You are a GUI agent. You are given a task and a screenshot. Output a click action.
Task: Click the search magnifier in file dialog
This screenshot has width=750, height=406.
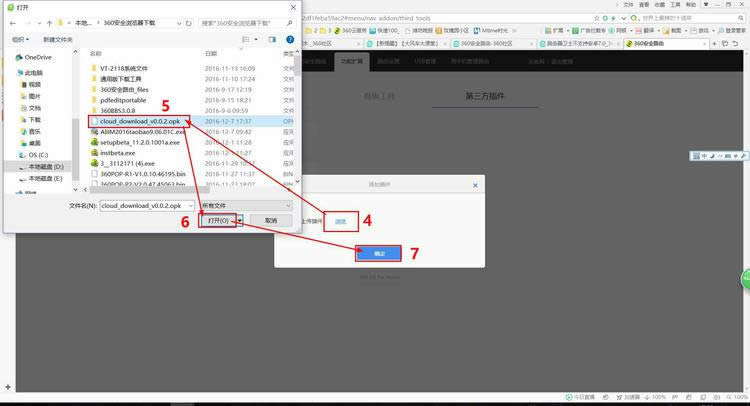click(289, 23)
